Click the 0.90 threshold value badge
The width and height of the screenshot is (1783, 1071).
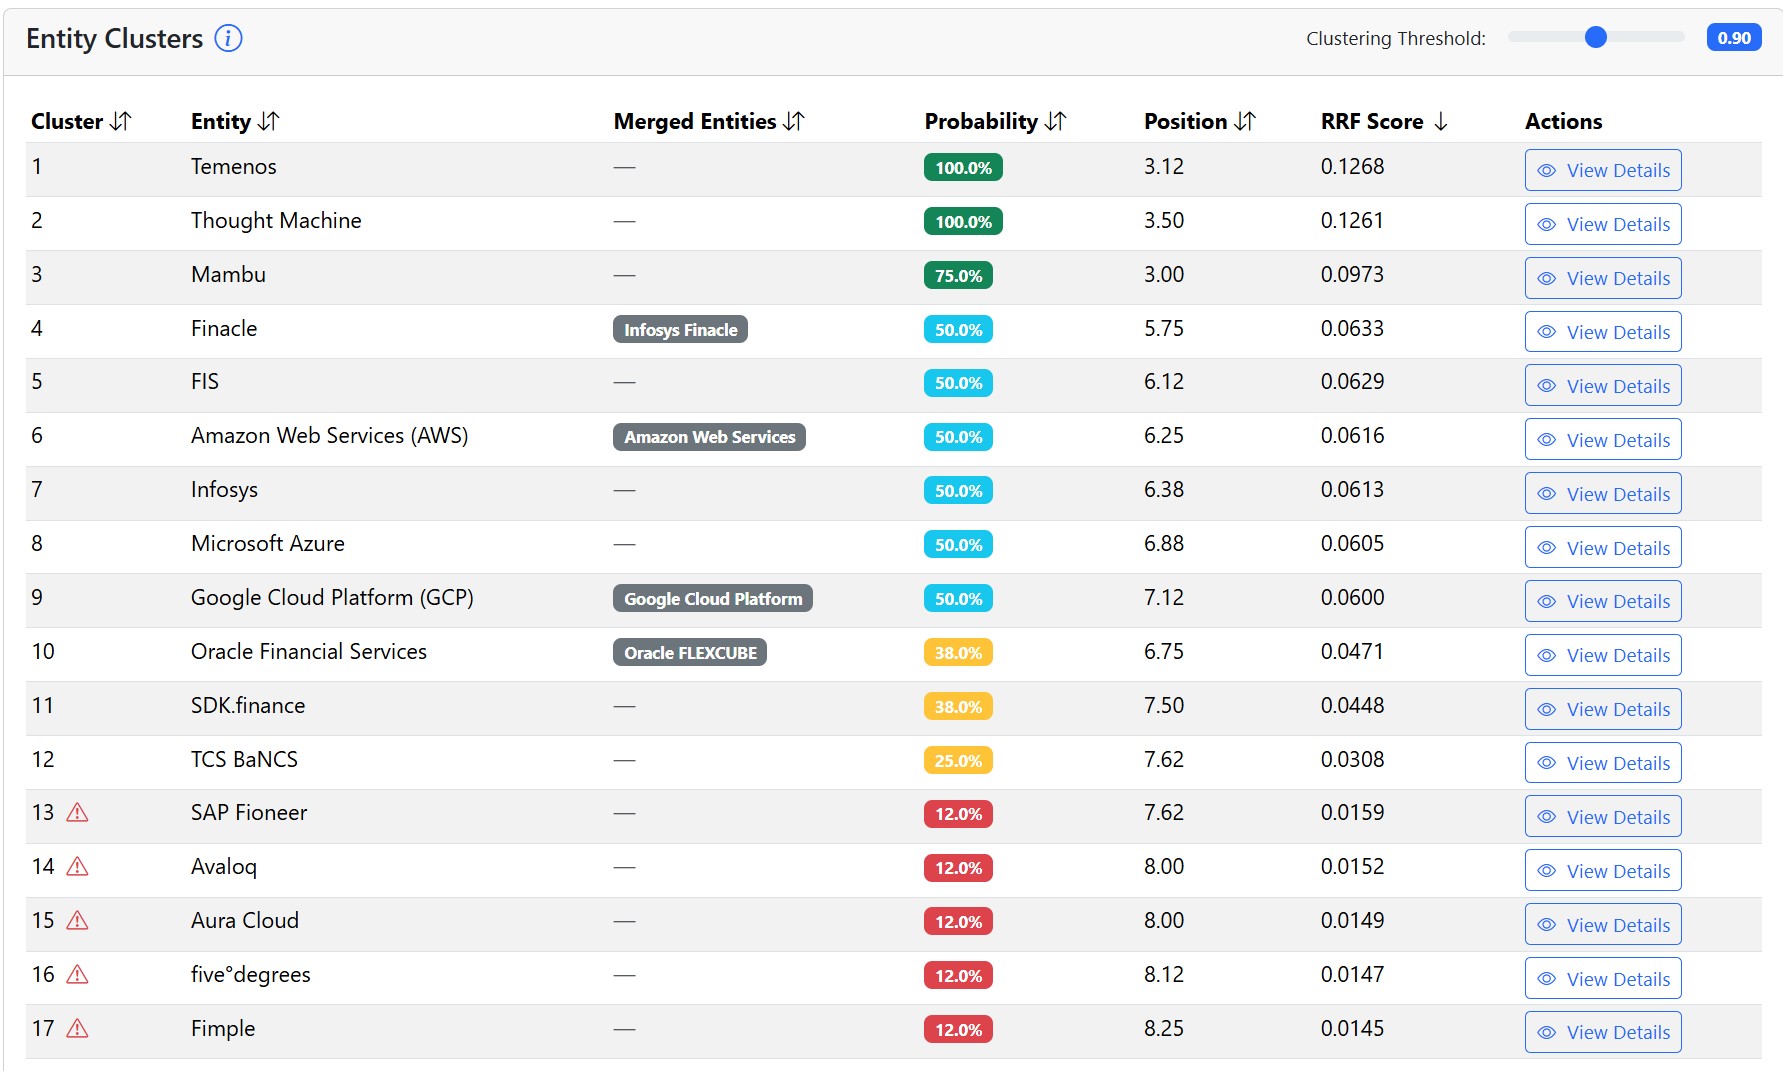[1733, 38]
